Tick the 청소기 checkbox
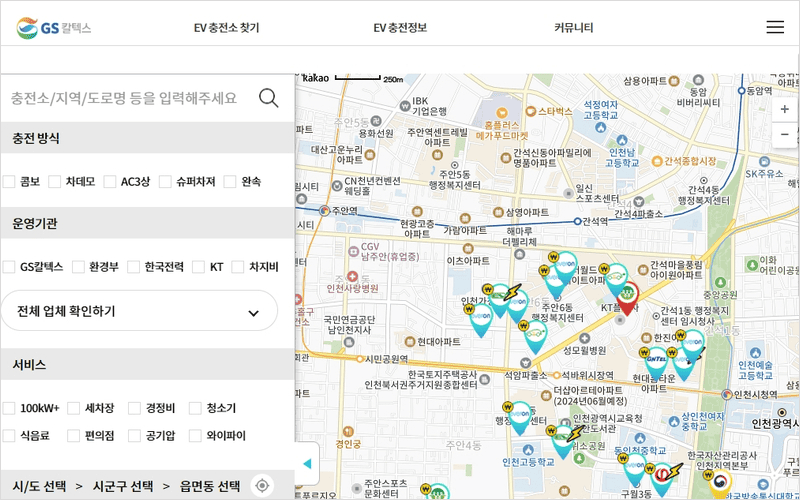The image size is (800, 500). click(195, 408)
